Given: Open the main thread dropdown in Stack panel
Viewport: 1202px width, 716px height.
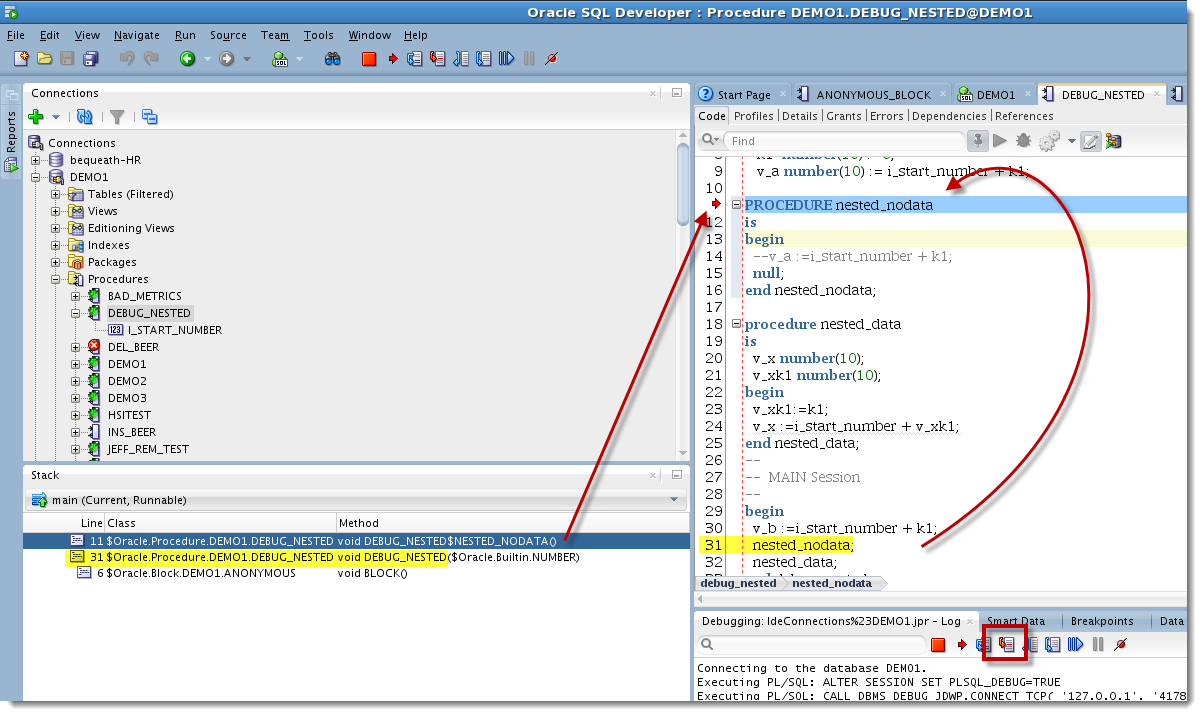Looking at the screenshot, I should [674, 500].
